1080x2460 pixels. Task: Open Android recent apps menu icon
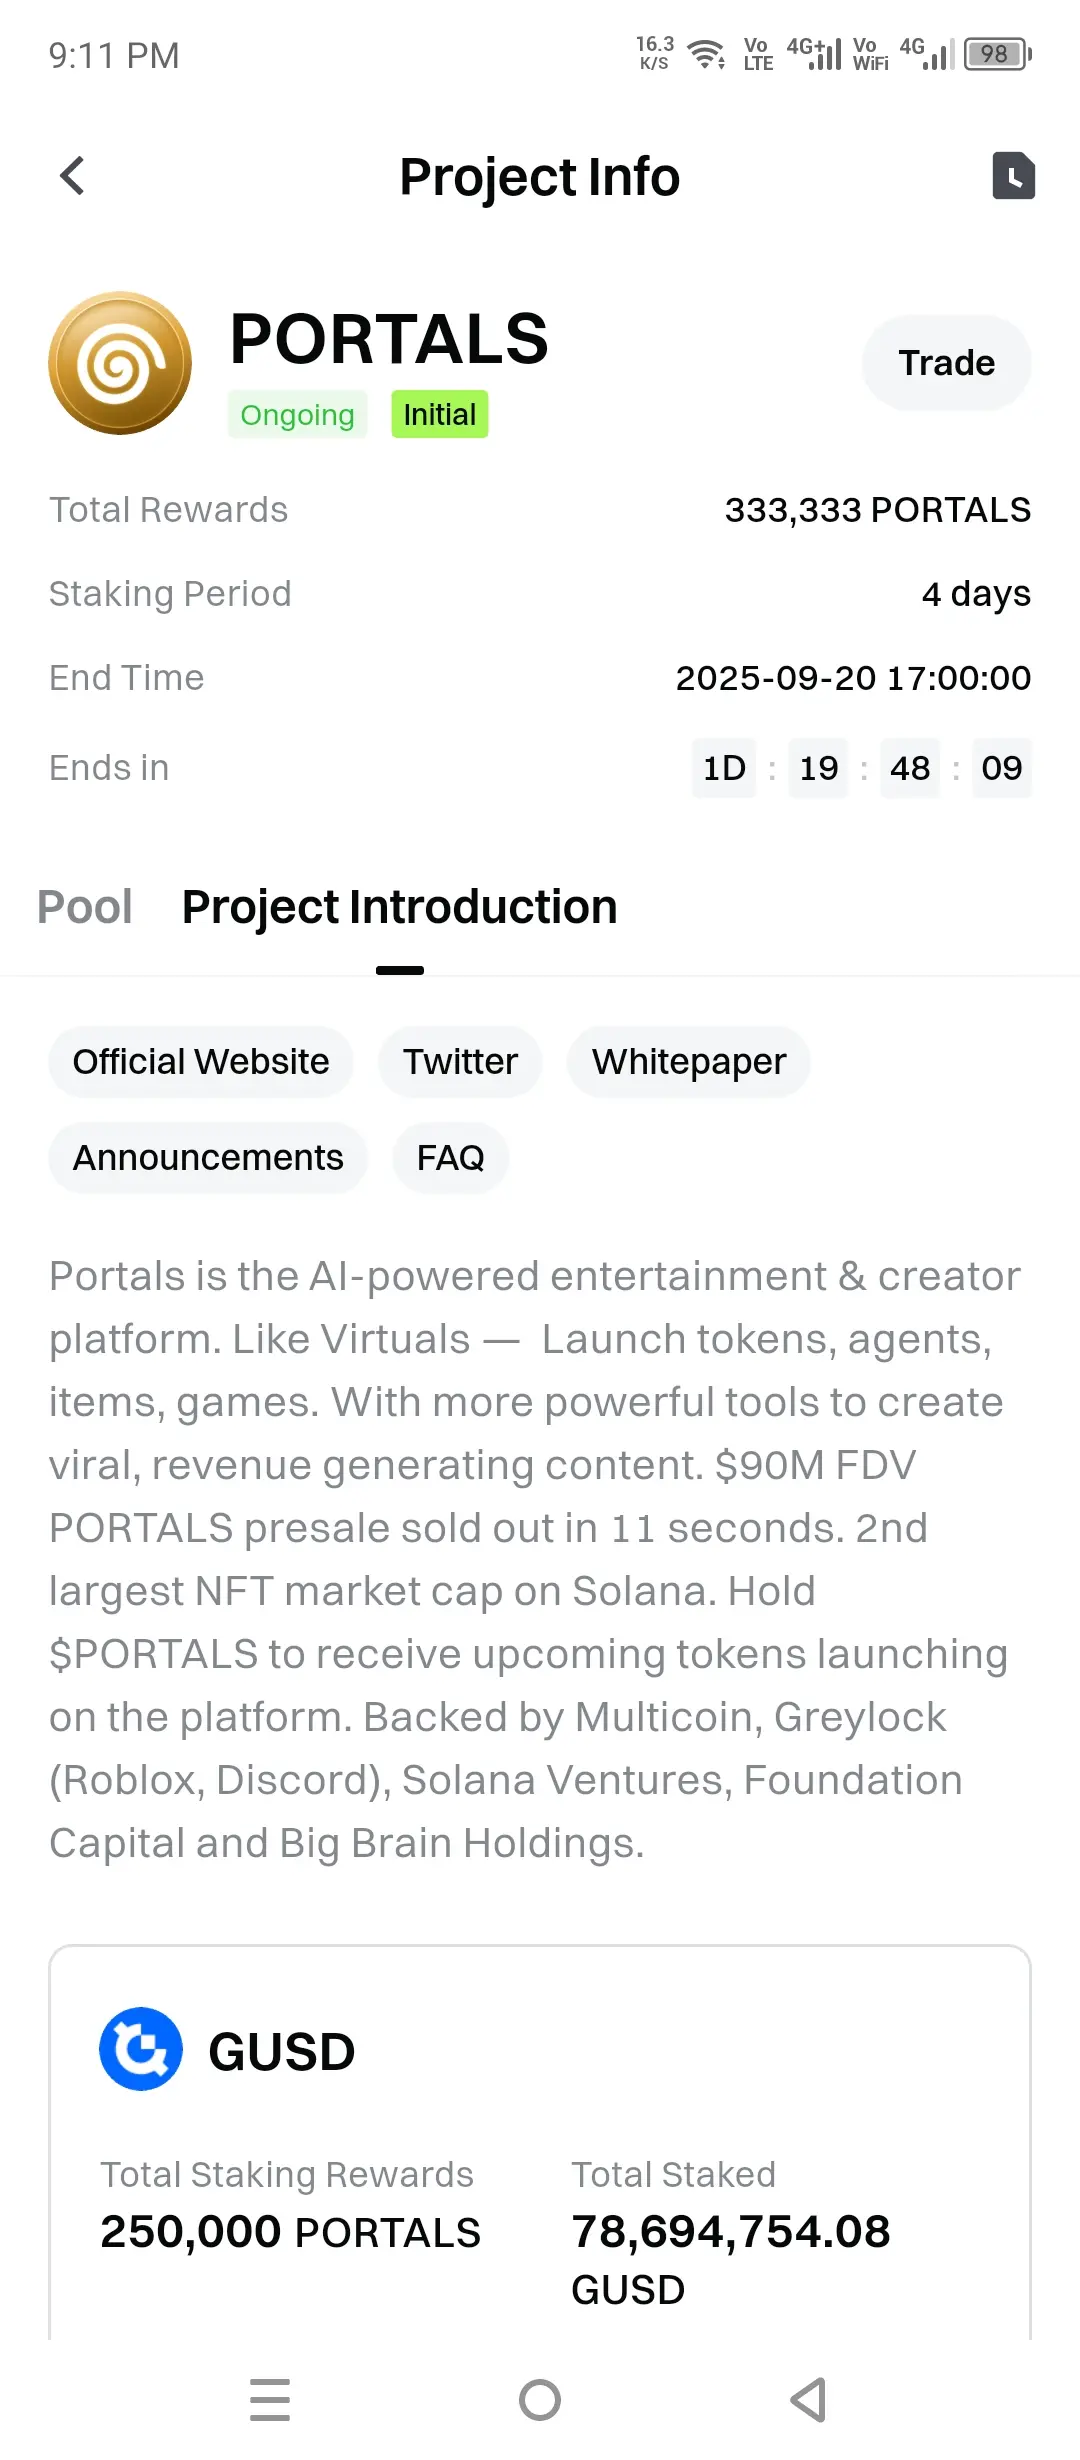[x=270, y=2400]
